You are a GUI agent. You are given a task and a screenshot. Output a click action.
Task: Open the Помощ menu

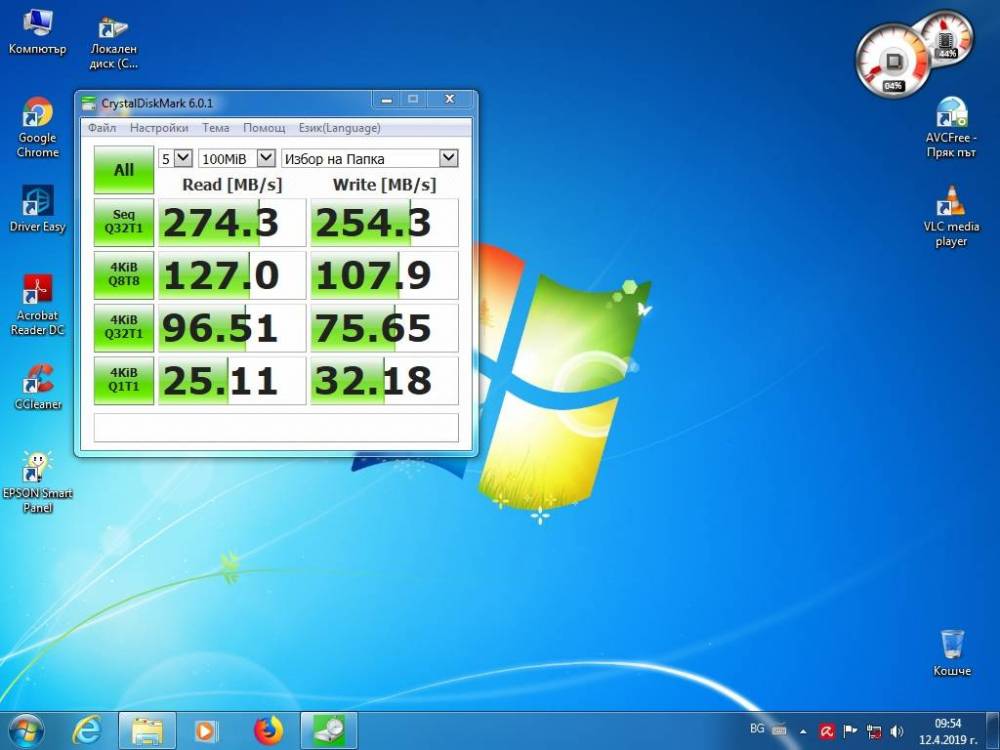pos(264,128)
